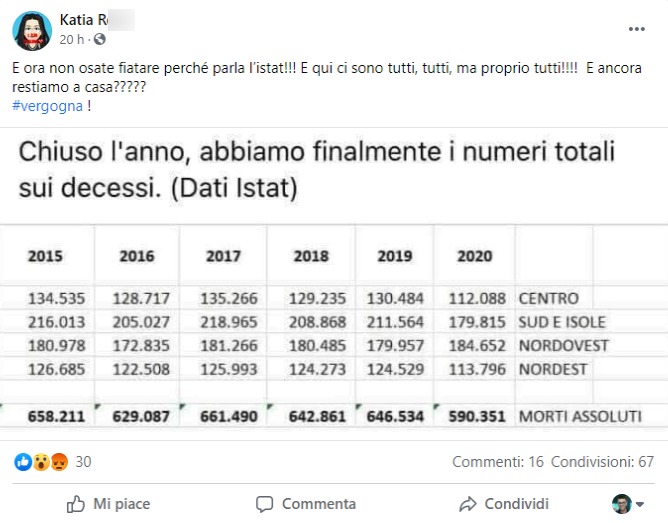View the Condivisioni: 67 shares list

pyautogui.click(x=602, y=462)
